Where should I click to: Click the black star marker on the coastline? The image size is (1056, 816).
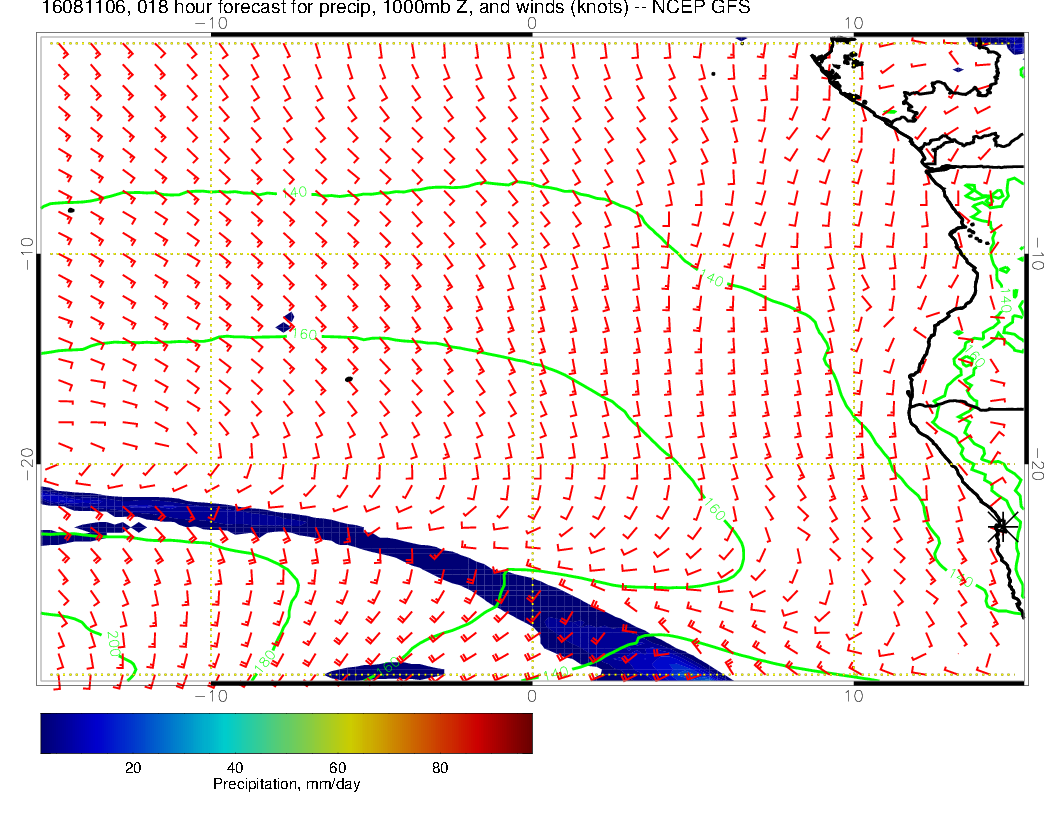pyautogui.click(x=1002, y=526)
